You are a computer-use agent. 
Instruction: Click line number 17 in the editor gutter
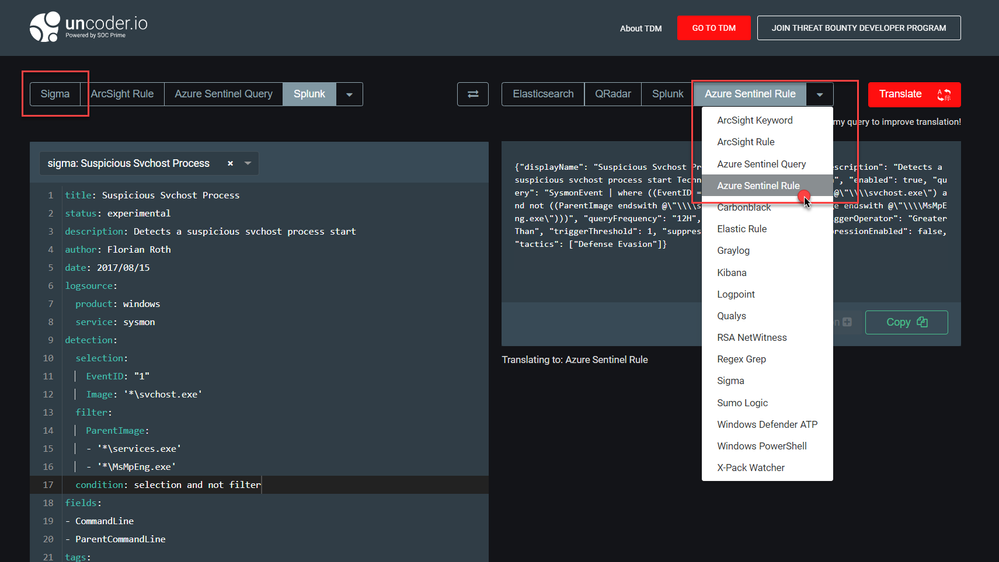(x=48, y=485)
